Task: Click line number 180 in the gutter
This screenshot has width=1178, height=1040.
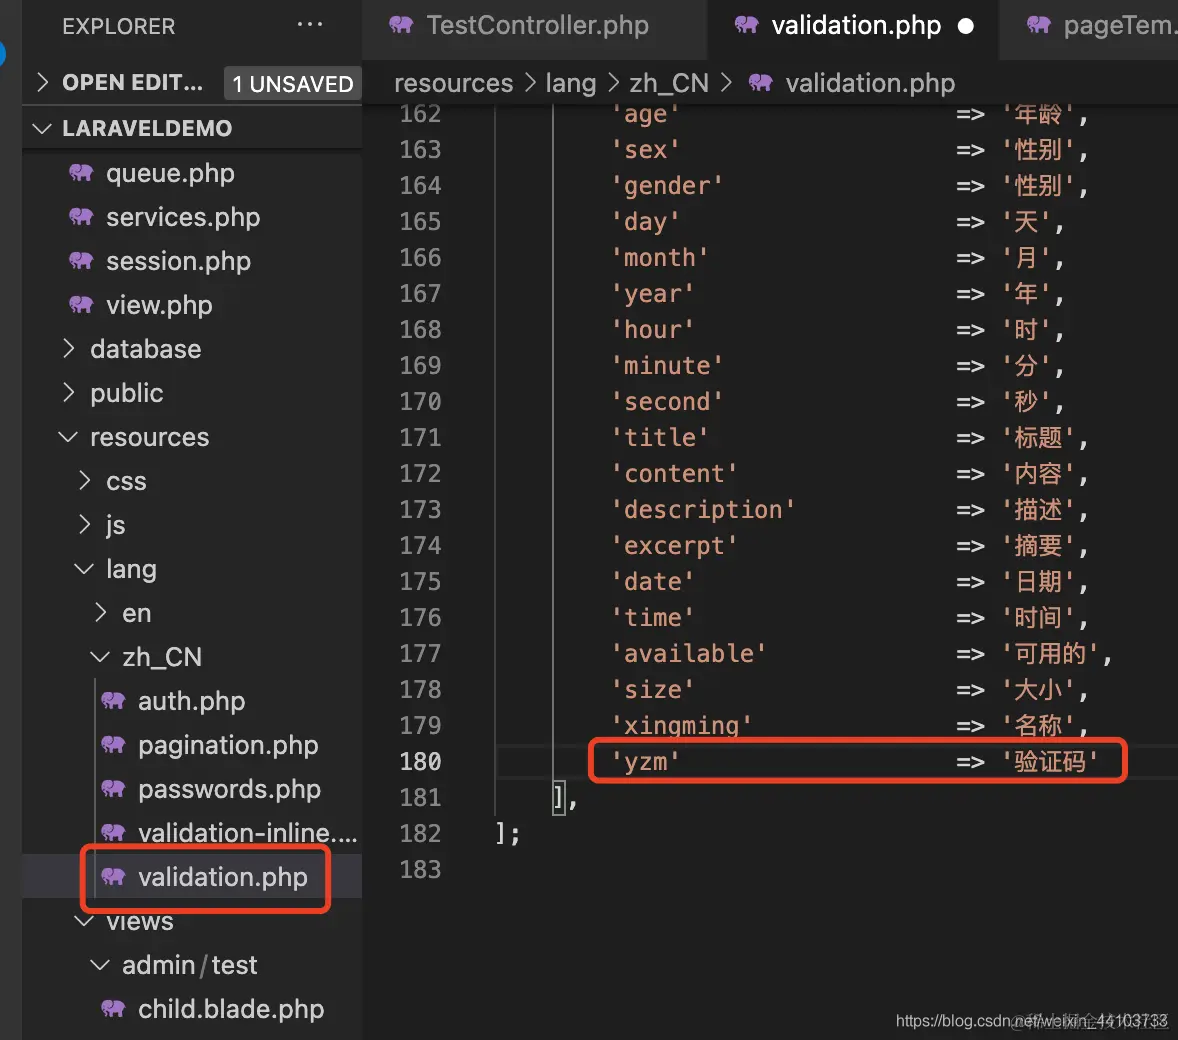Action: click(x=420, y=761)
